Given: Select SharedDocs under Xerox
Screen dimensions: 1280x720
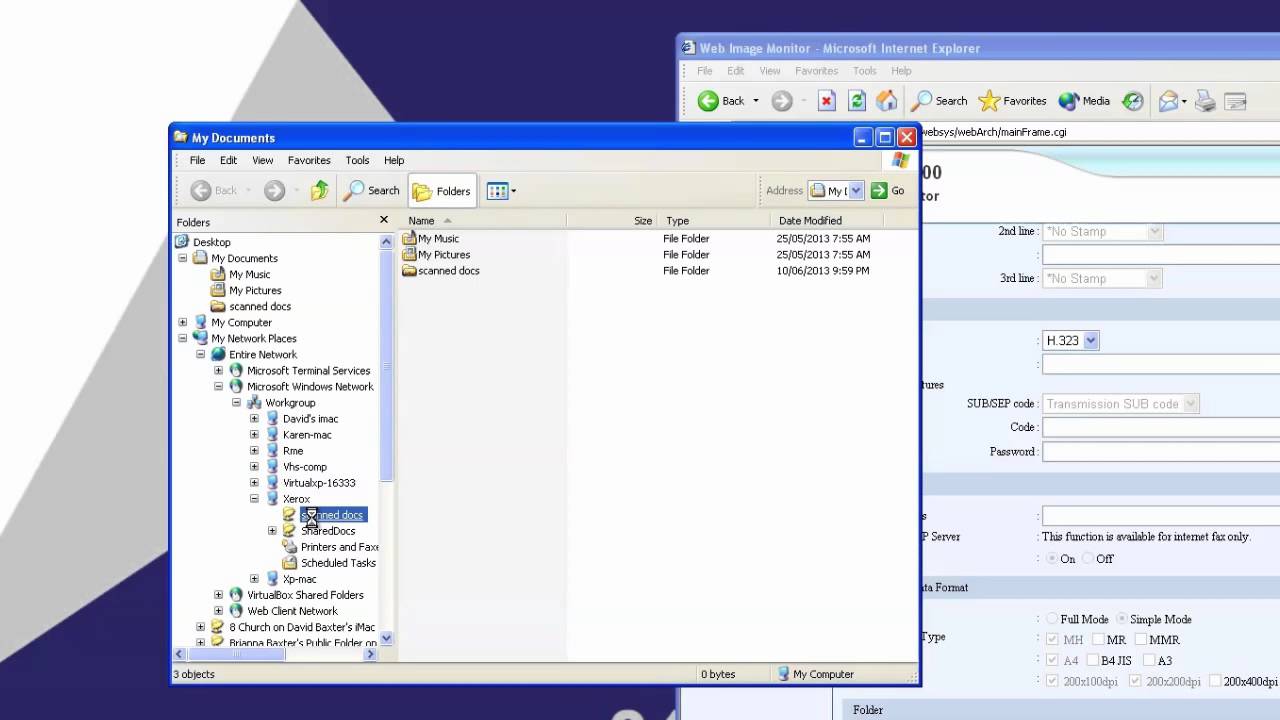Looking at the screenshot, I should click(328, 531).
